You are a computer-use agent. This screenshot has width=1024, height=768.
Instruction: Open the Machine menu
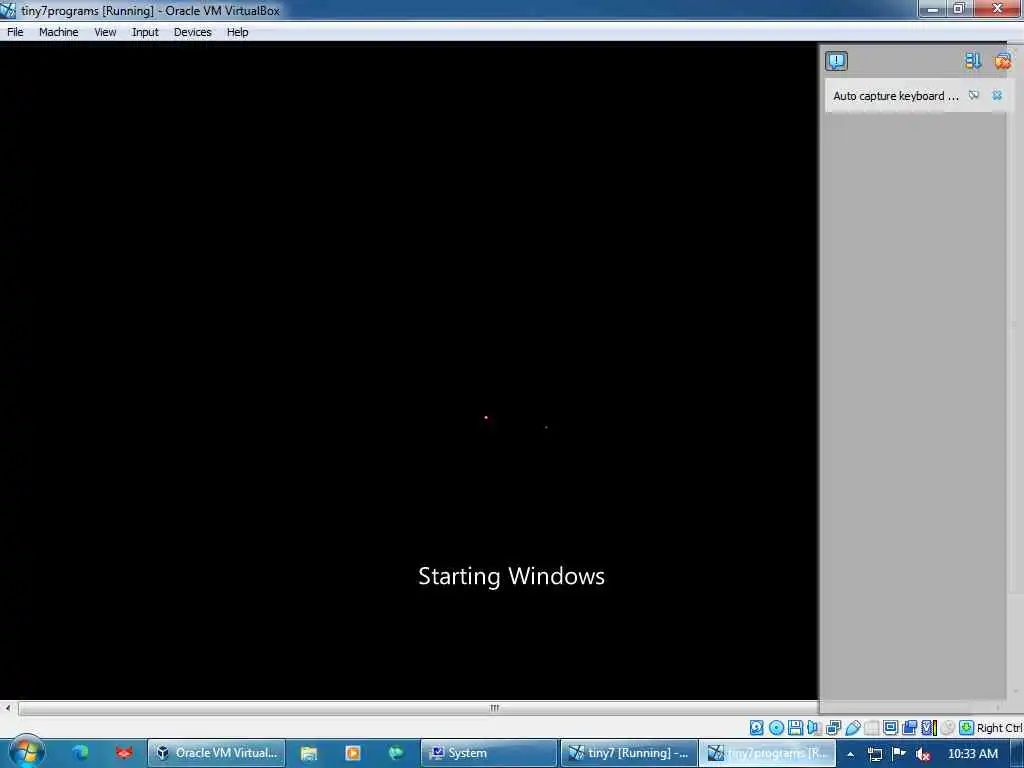point(58,32)
